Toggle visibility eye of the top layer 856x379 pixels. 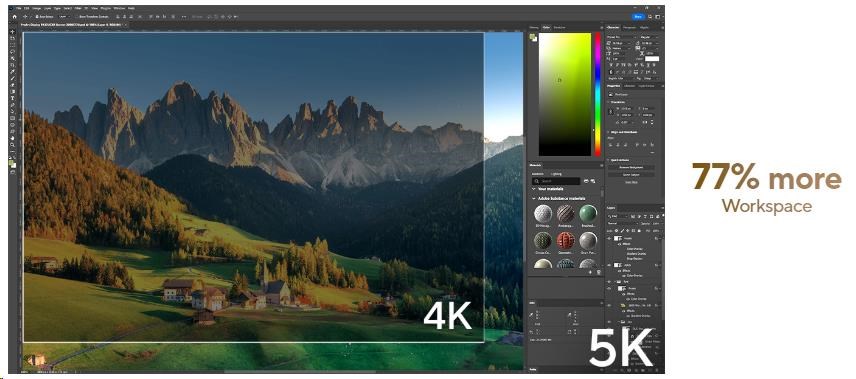point(609,239)
